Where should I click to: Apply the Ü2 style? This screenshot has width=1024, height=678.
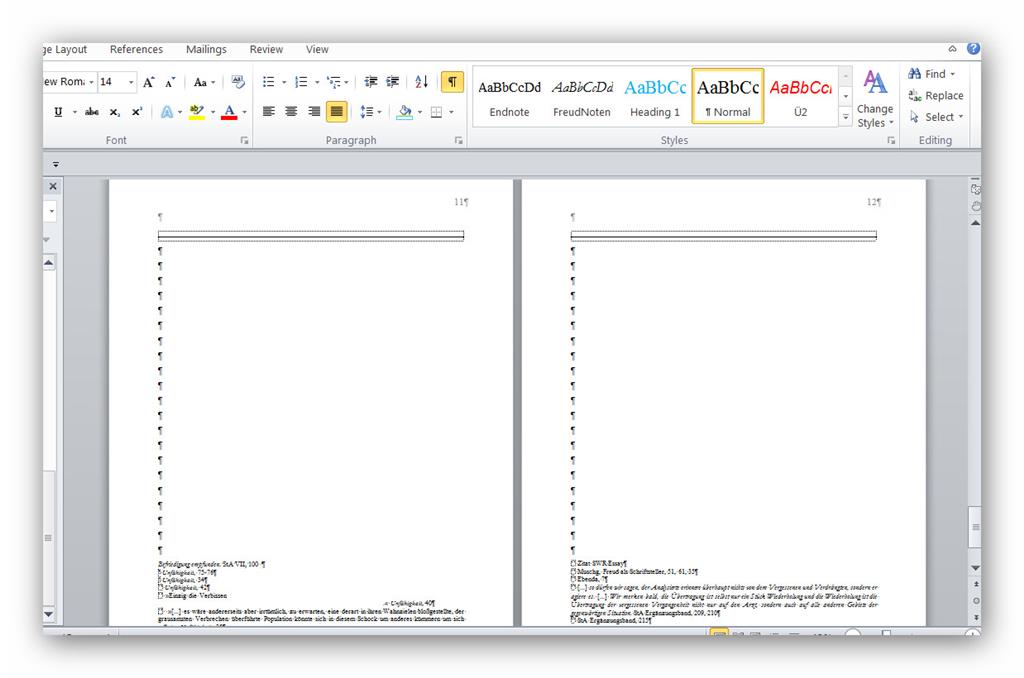pos(801,98)
